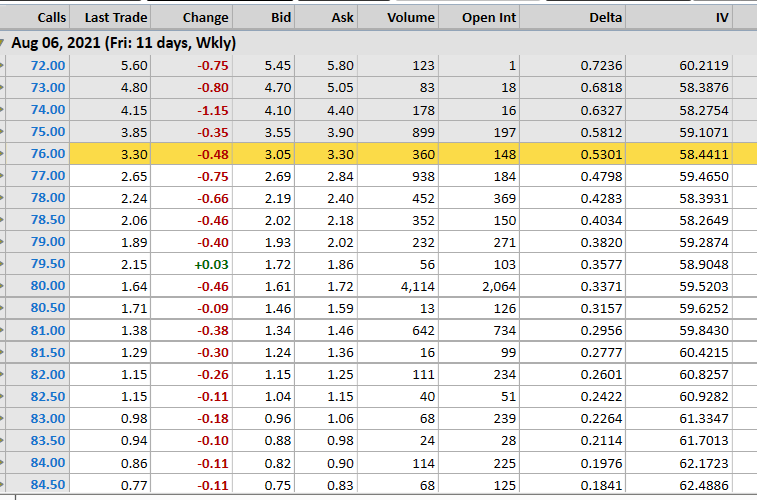This screenshot has width=757, height=500.
Task: Select the 239 open interest cell
Action: 505,419
